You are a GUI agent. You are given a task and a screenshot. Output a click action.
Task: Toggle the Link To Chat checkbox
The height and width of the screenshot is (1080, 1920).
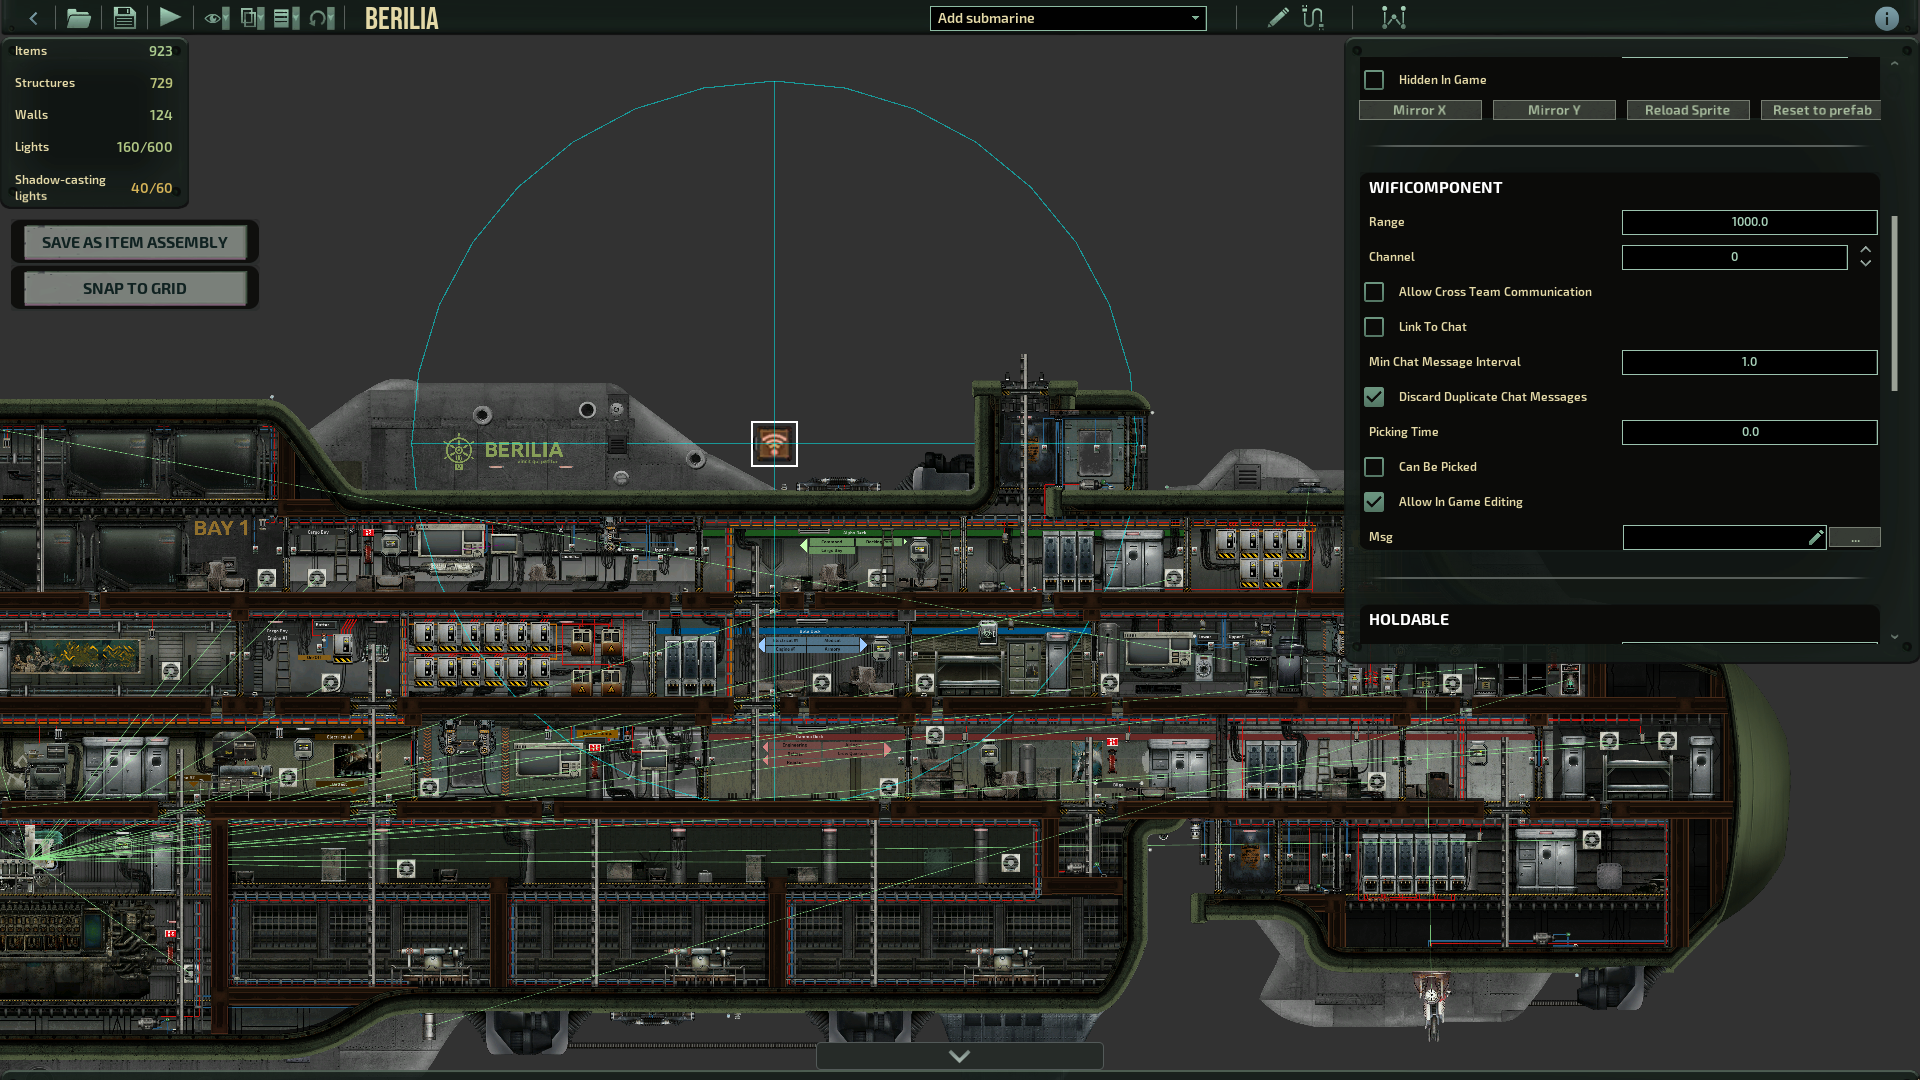click(x=1374, y=327)
